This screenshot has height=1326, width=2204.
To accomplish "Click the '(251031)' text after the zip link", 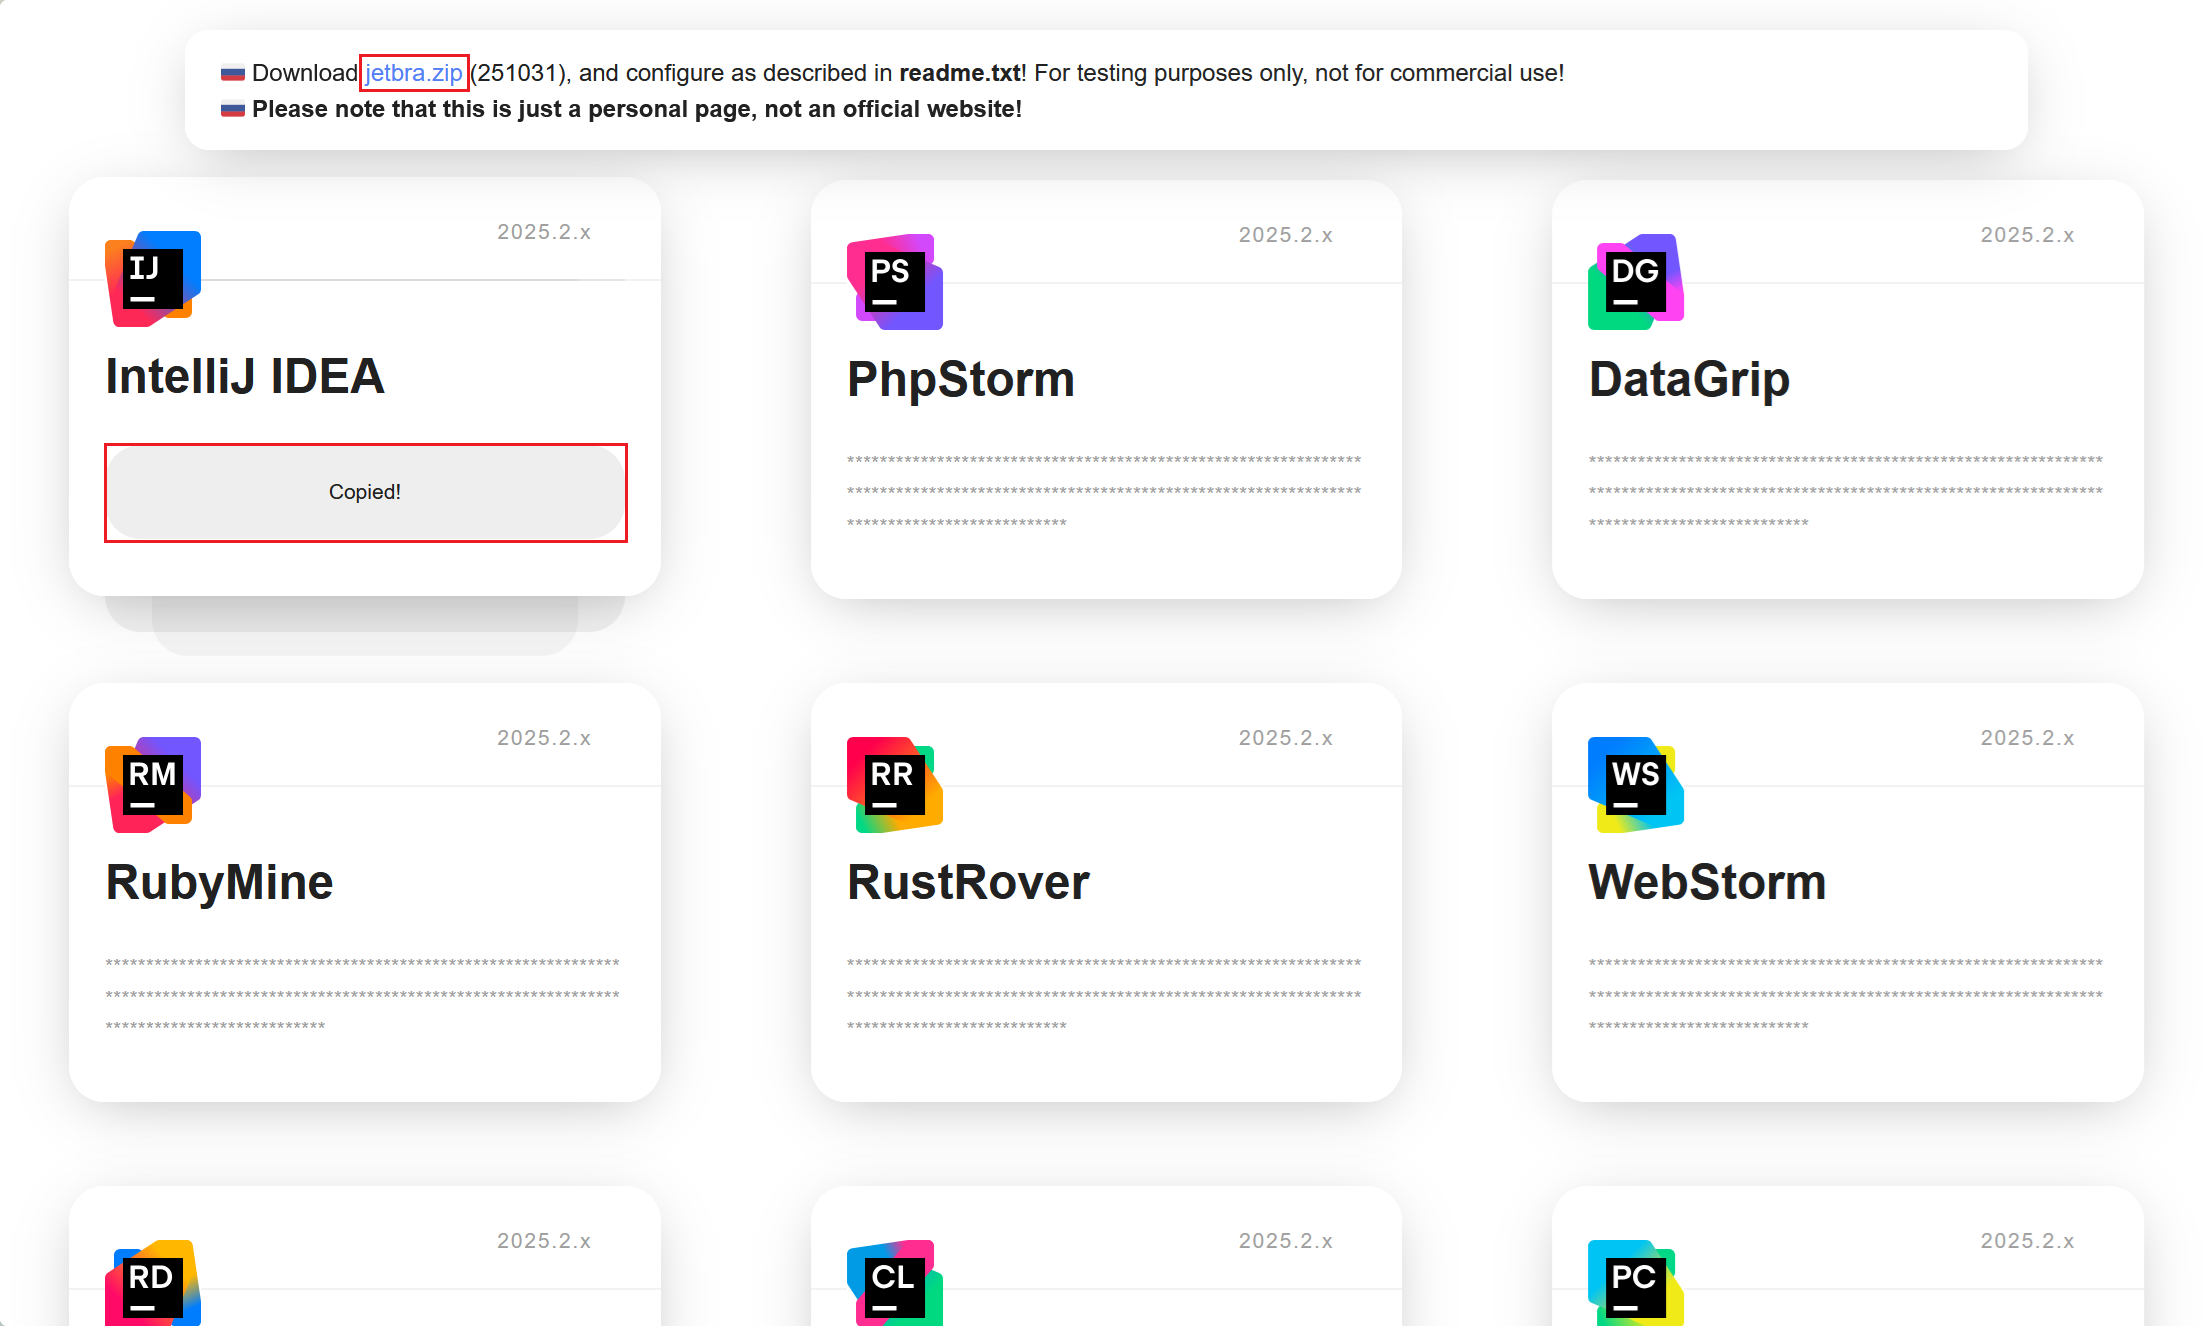I will [x=519, y=73].
